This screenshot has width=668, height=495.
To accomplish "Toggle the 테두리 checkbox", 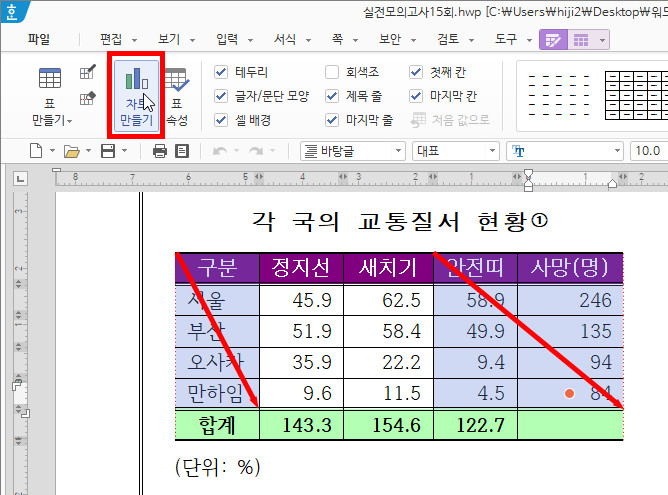I will pyautogui.click(x=221, y=72).
